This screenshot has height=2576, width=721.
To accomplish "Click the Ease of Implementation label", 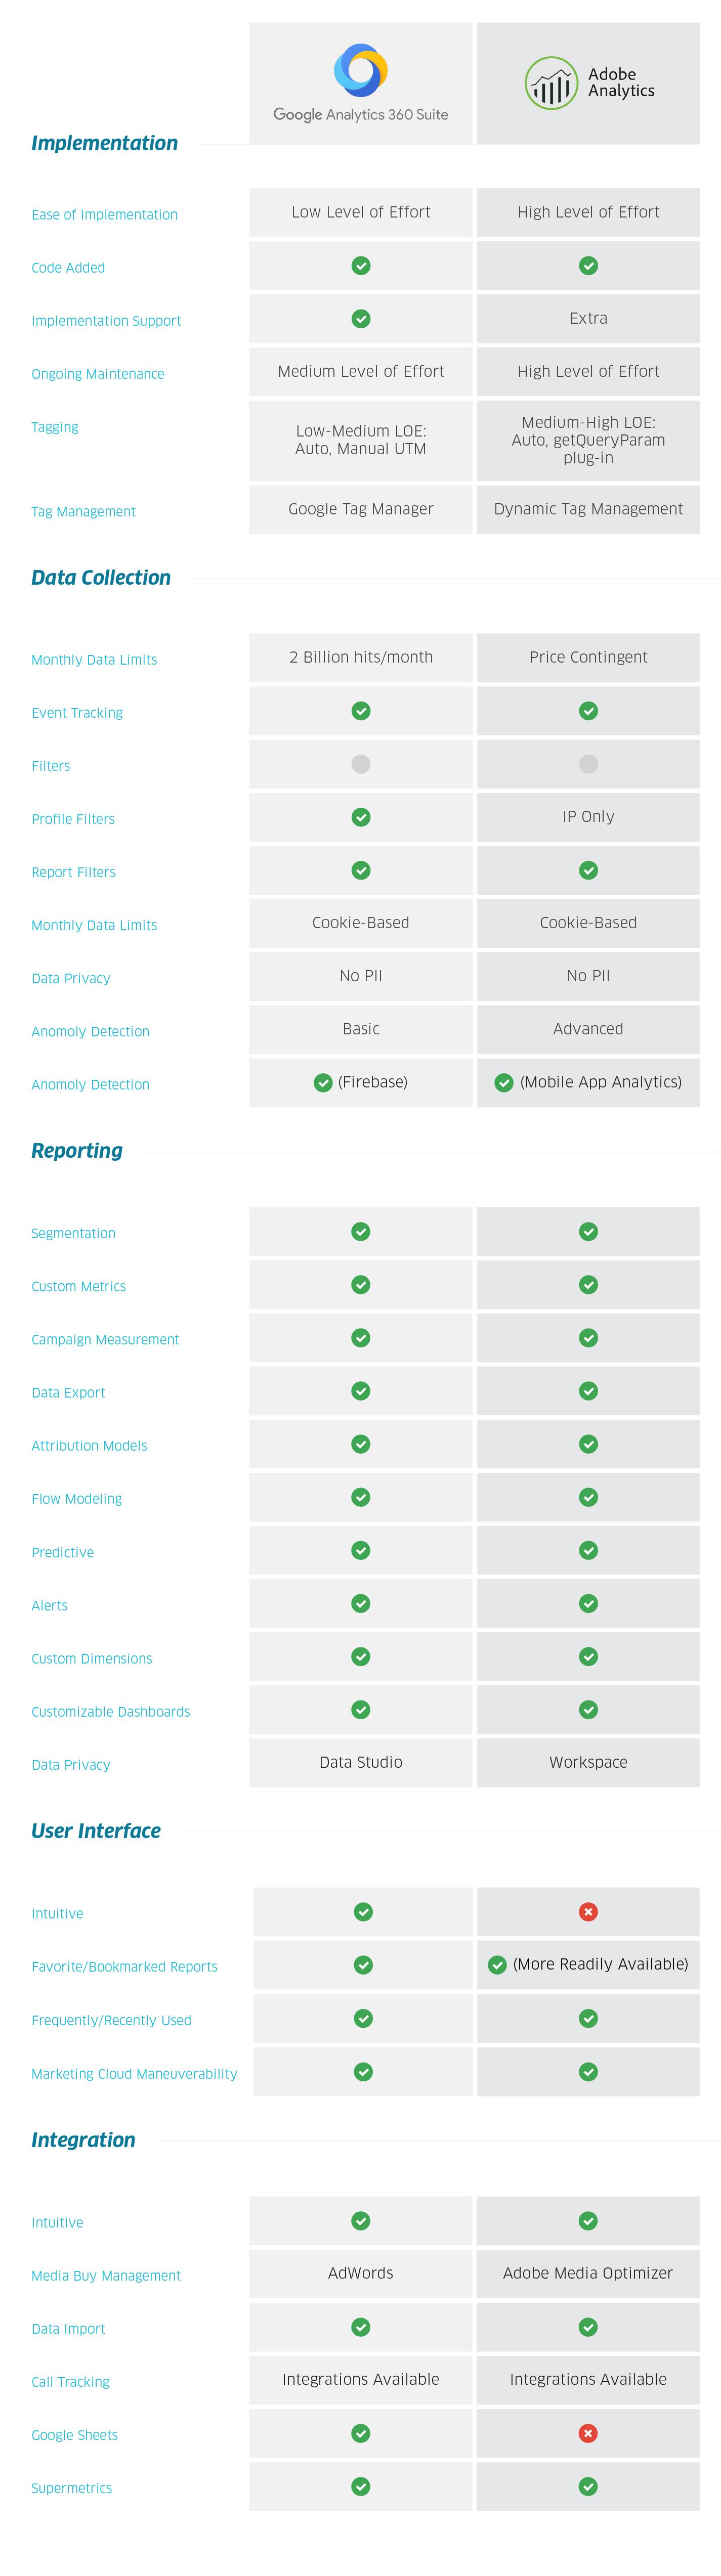I will (x=104, y=214).
